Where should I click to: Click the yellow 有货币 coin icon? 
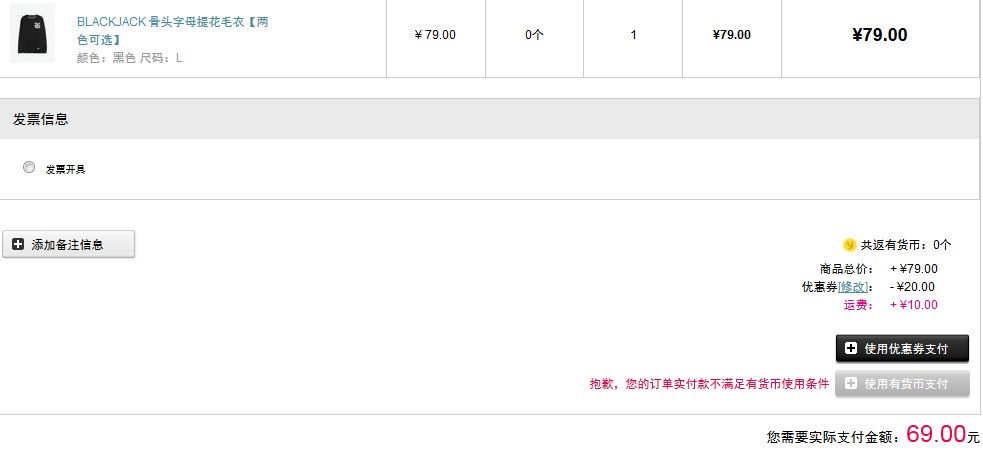tap(849, 244)
